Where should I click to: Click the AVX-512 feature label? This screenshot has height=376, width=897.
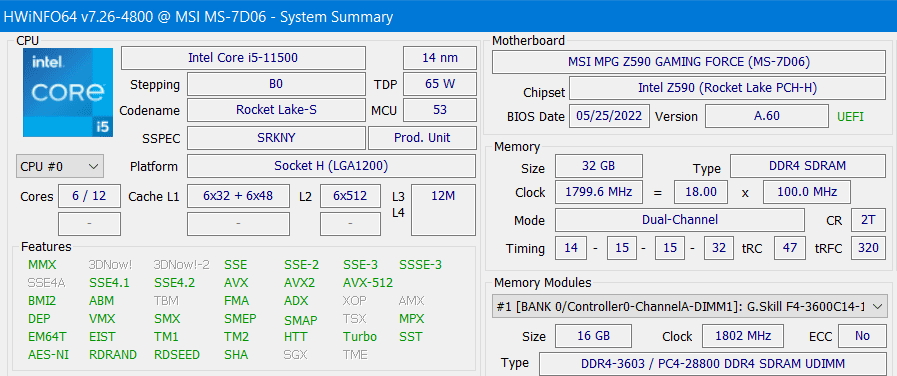point(368,283)
